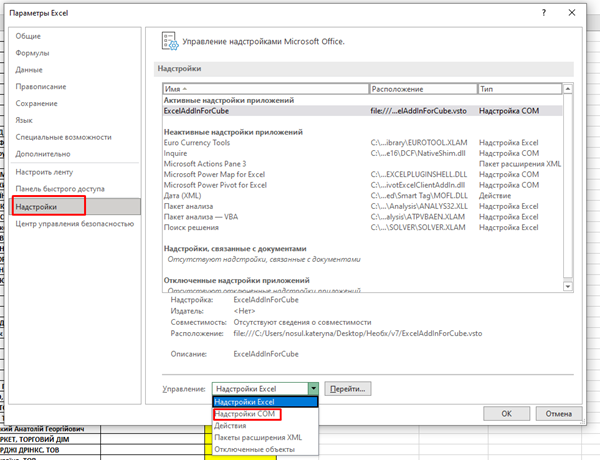Open Центр управления безопасностью
This screenshot has width=600, height=460.
(75, 224)
